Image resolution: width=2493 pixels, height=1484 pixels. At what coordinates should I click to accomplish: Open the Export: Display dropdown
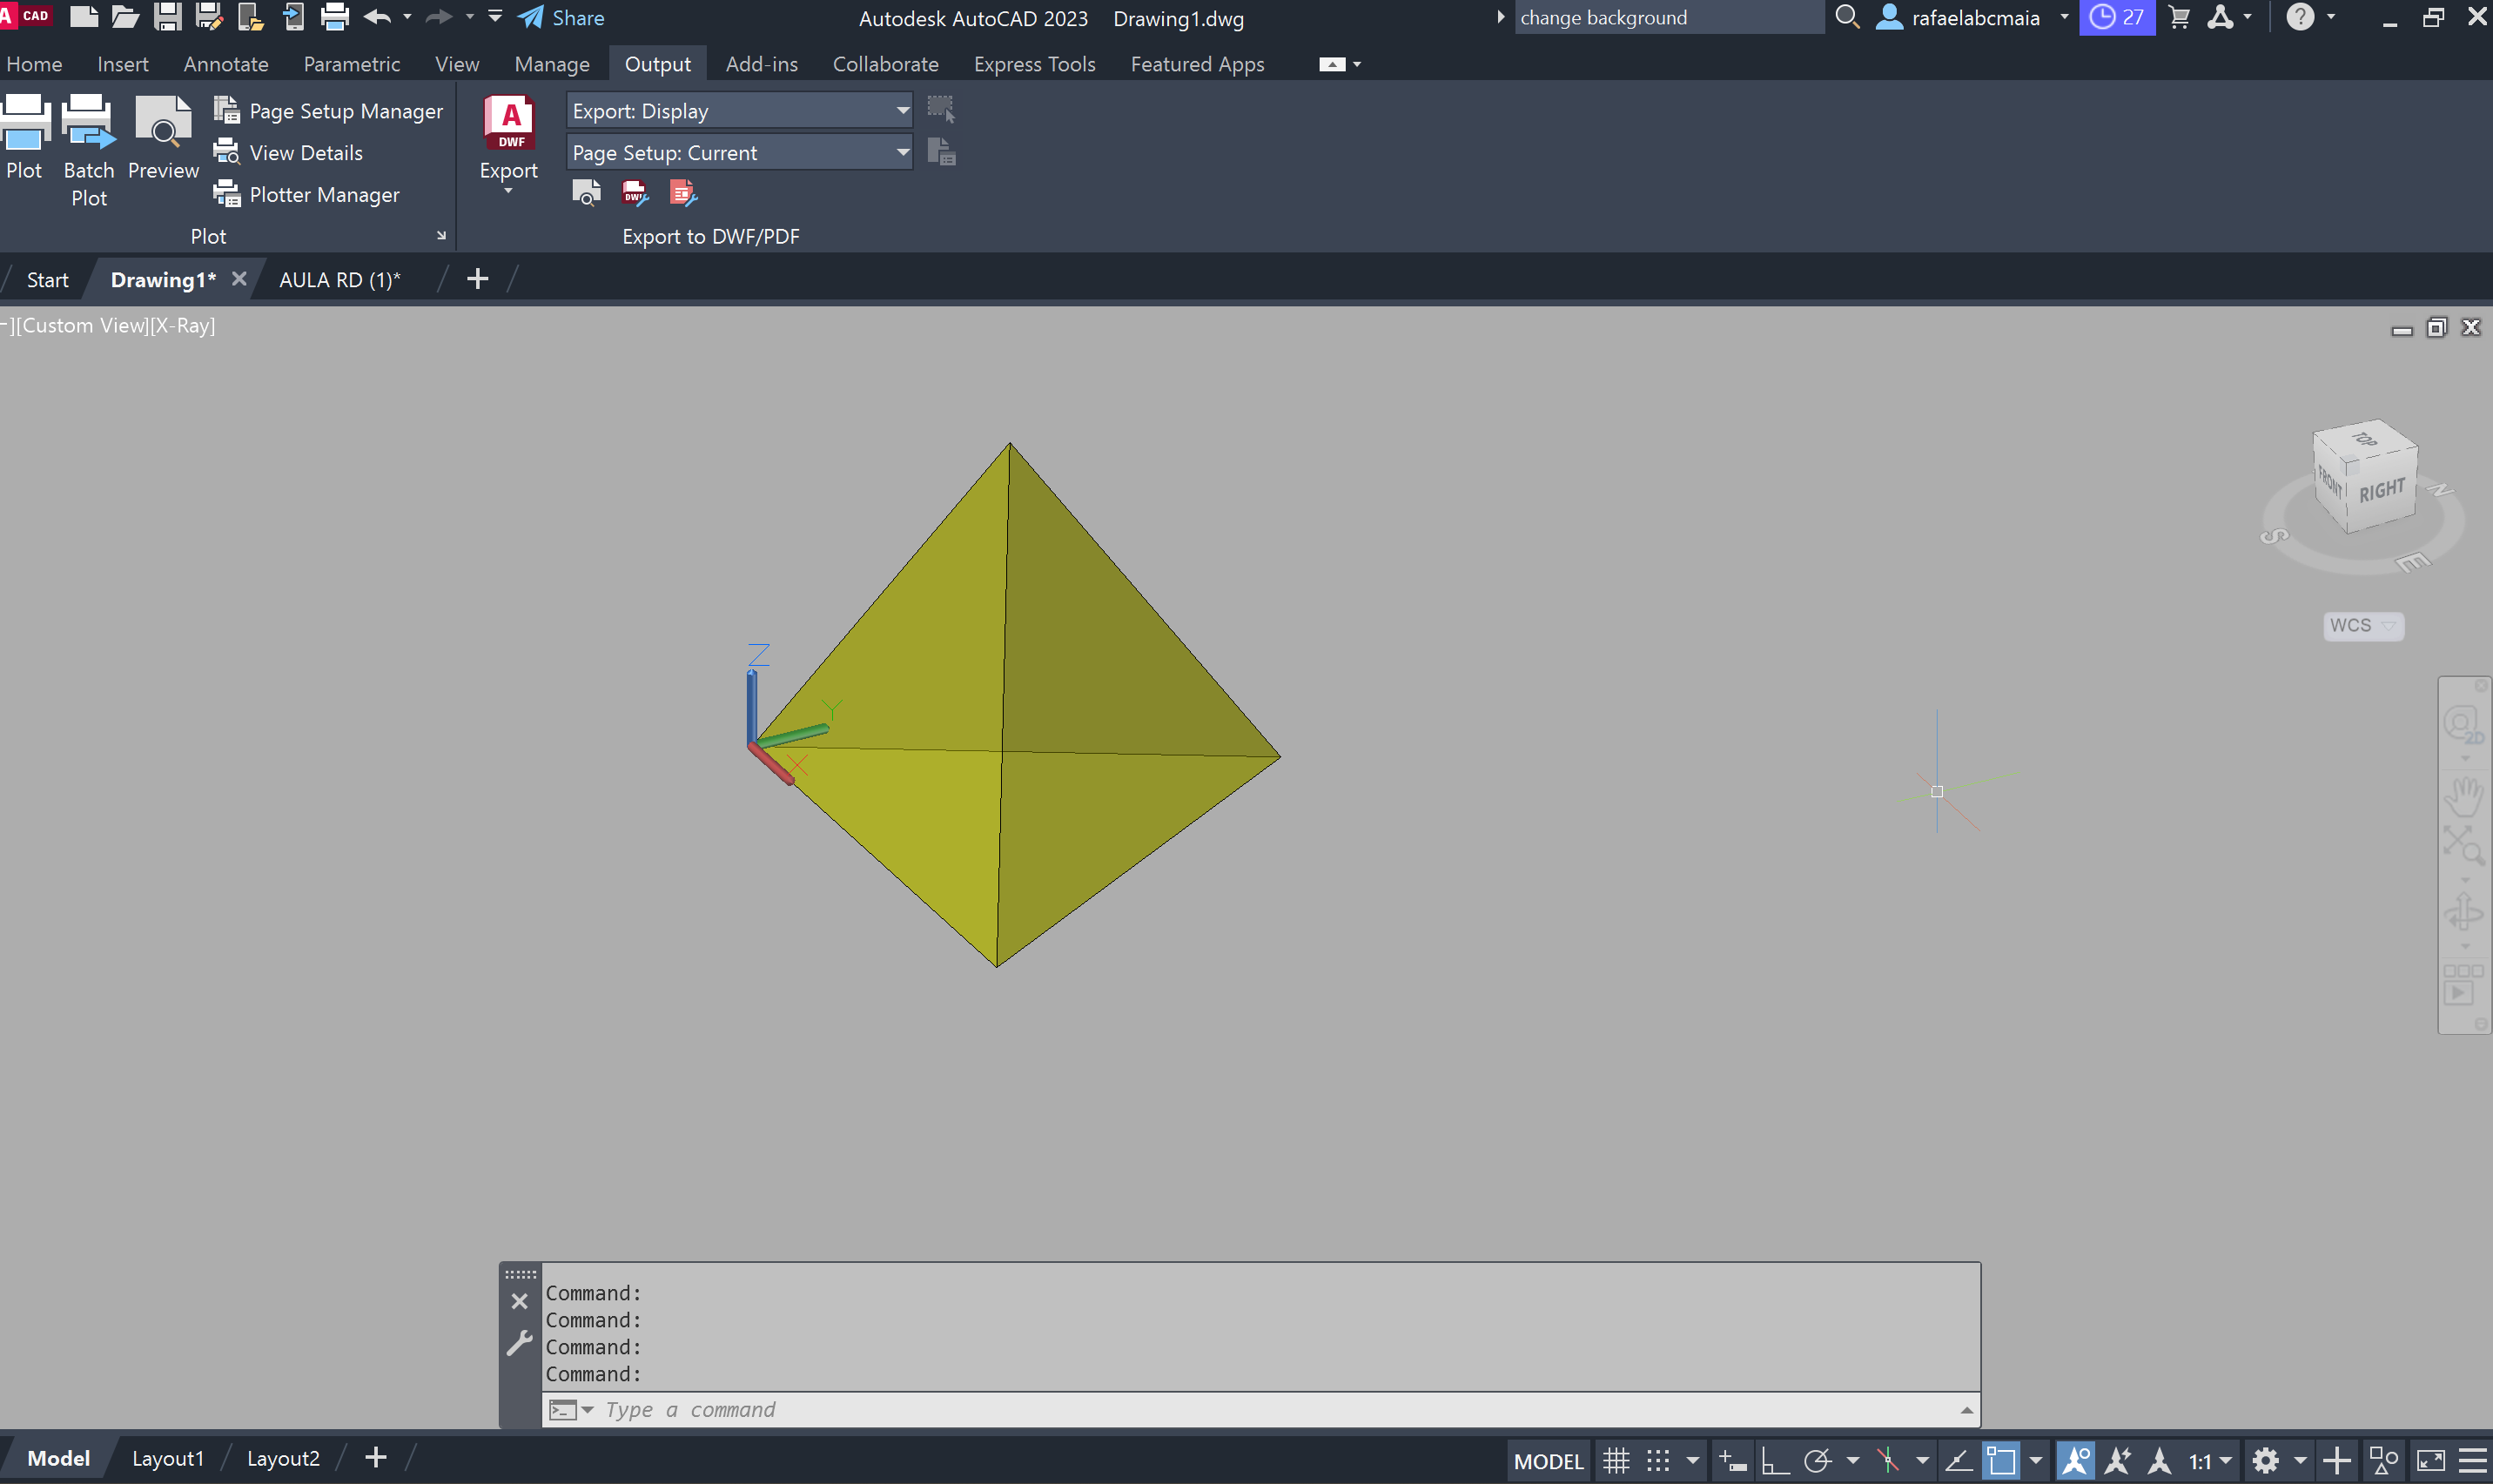point(739,111)
